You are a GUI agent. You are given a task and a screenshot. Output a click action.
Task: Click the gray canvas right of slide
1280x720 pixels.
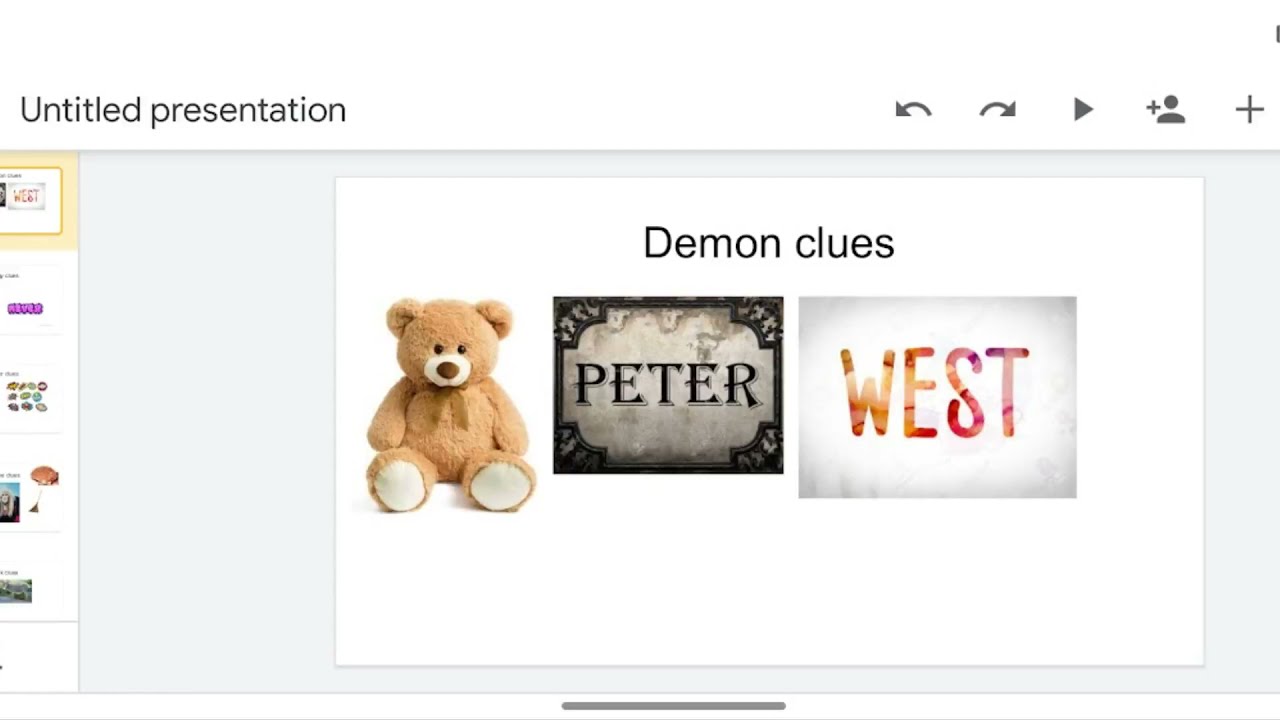tap(1241, 420)
